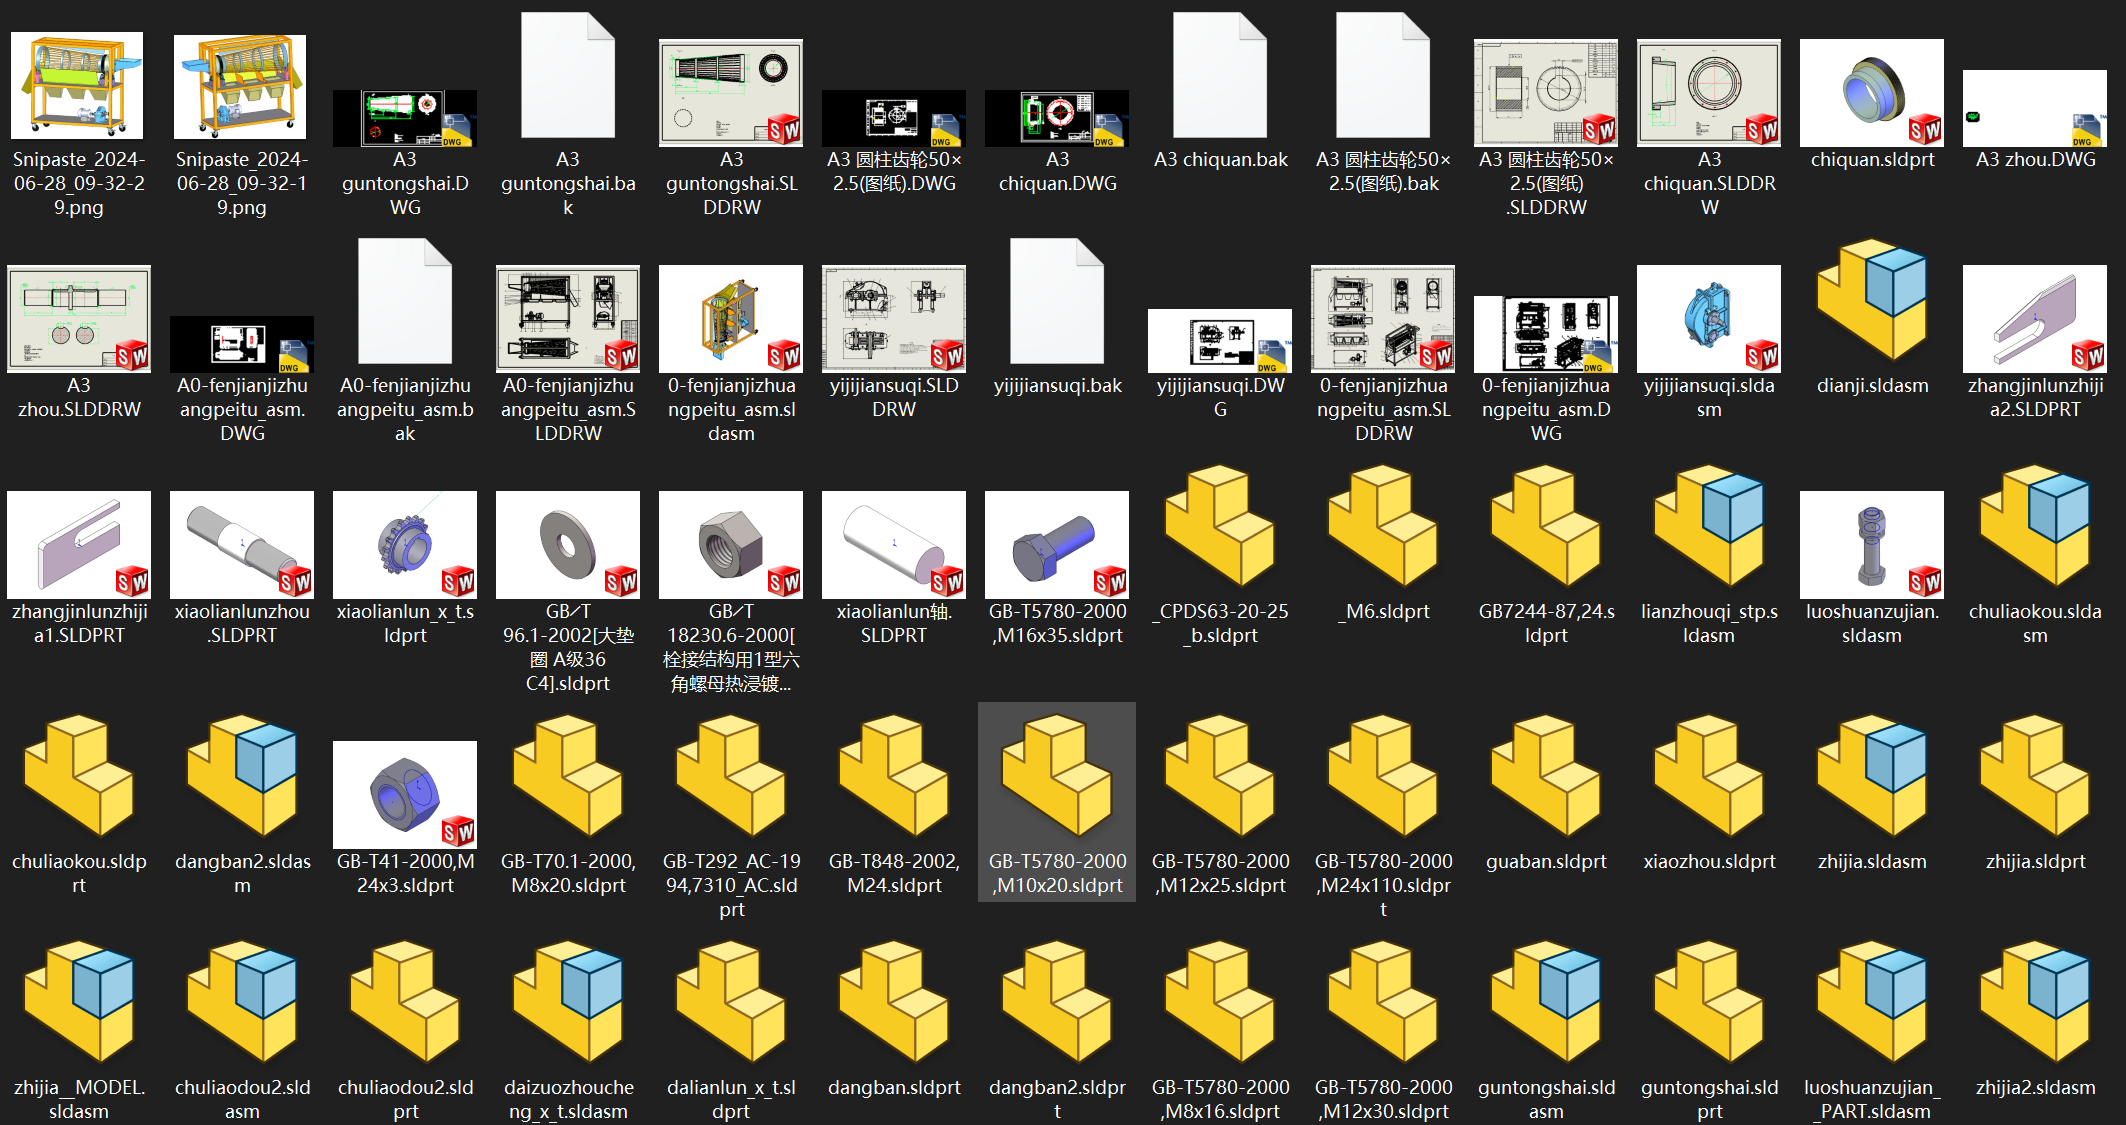Screen dimensions: 2126x1125
Task: Select GB-T5780-2000,M10x20.sldprt part icon
Action: coord(1057,775)
